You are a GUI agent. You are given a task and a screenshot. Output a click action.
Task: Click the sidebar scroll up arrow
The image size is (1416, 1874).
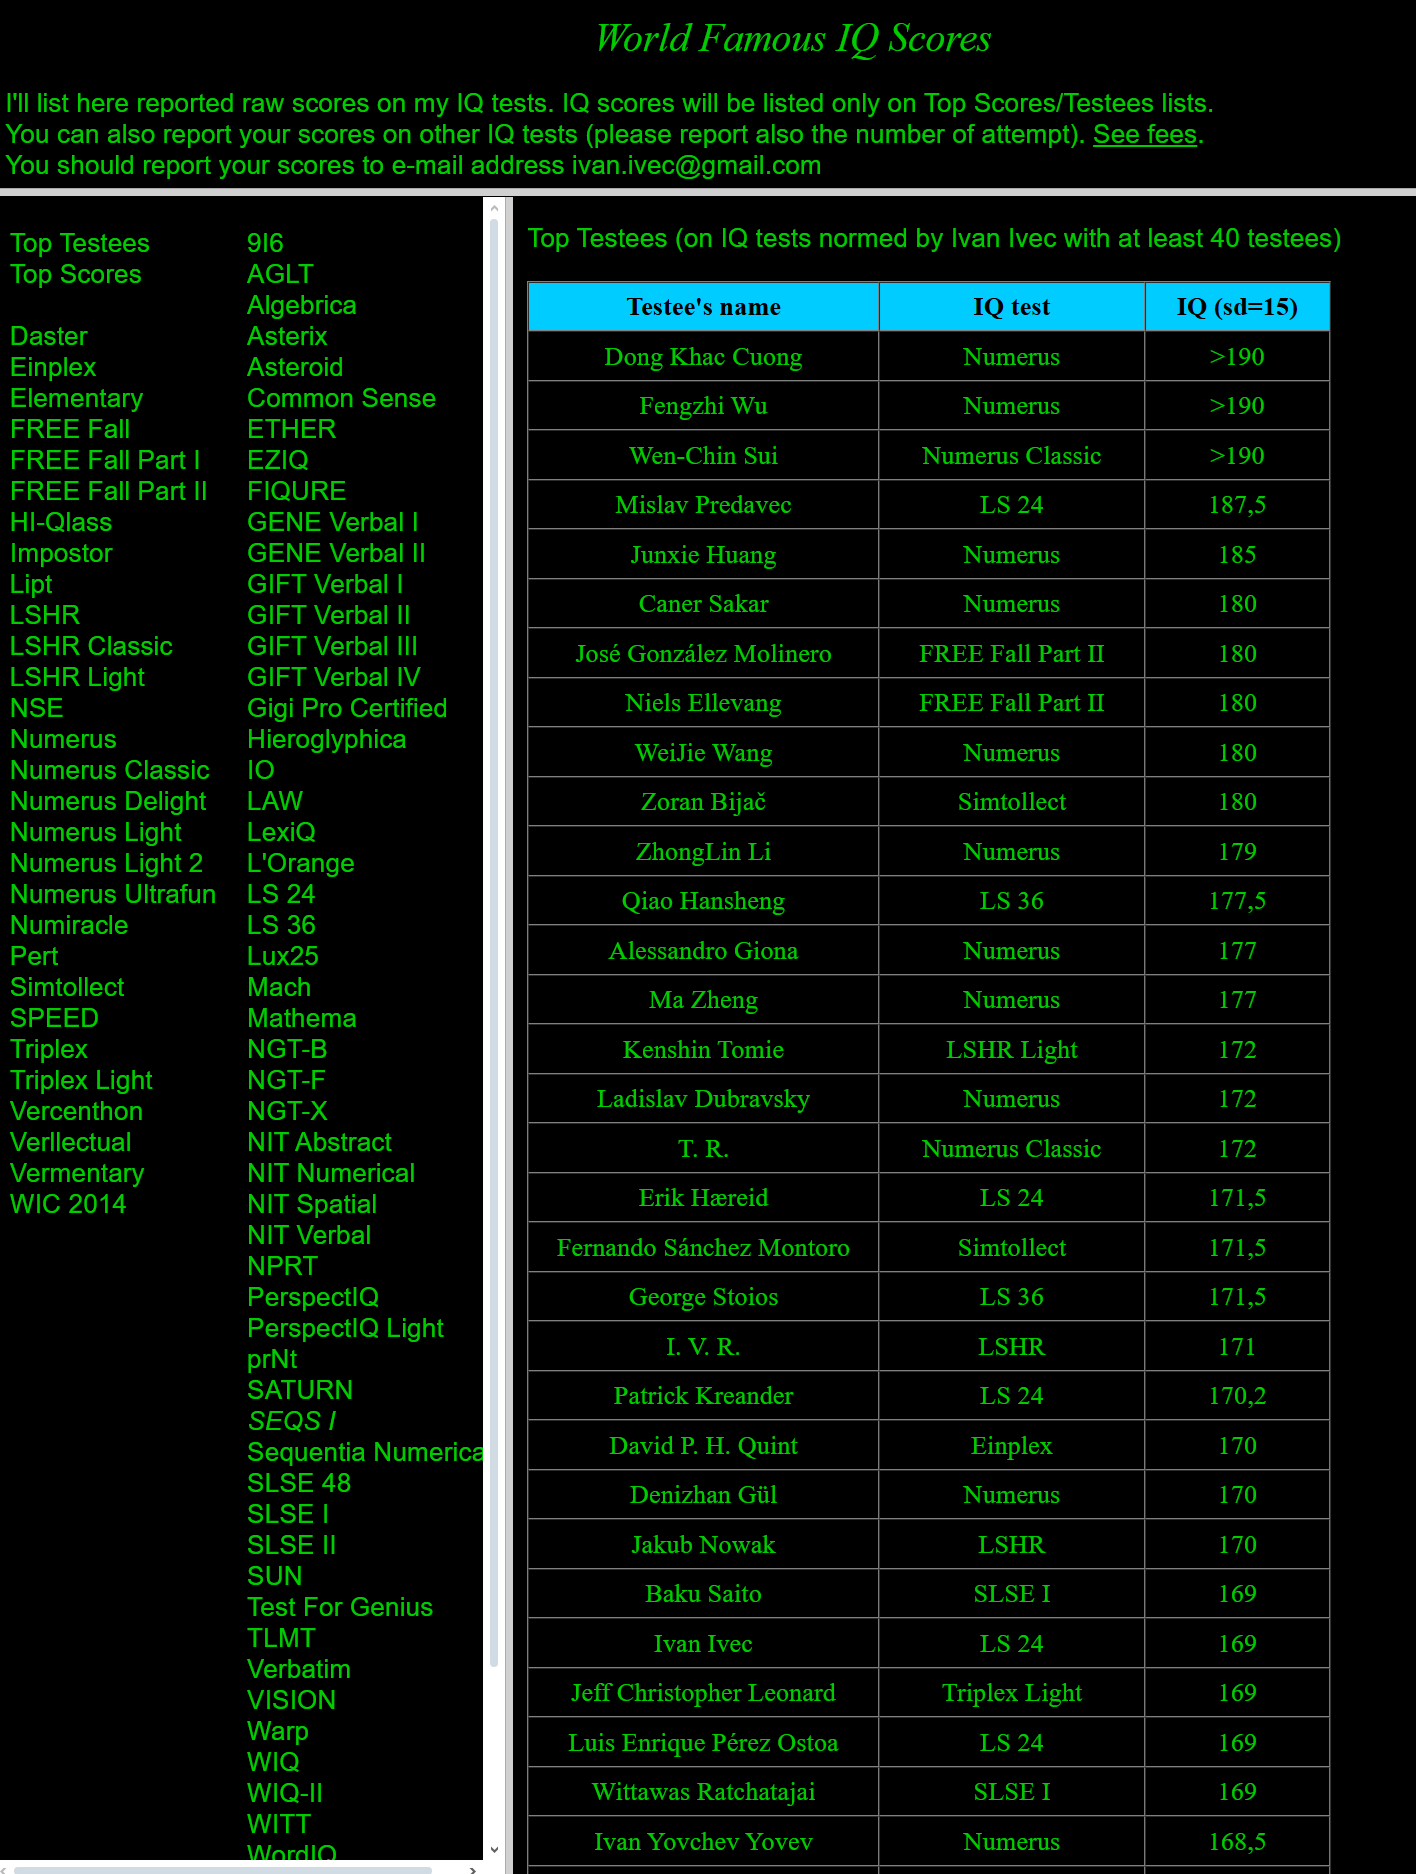point(493,207)
